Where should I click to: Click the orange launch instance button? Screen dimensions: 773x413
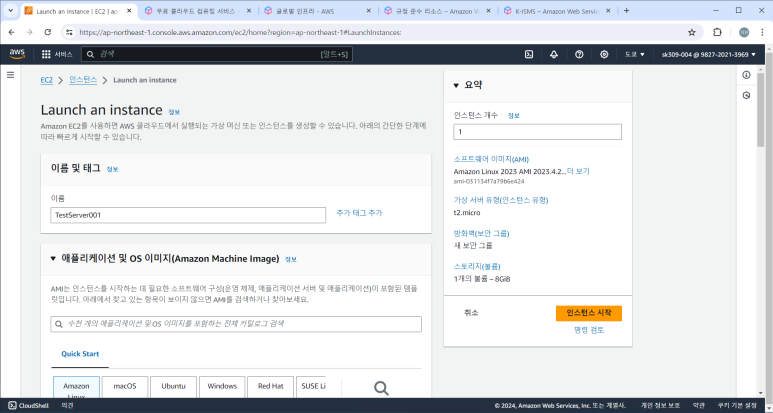[589, 313]
